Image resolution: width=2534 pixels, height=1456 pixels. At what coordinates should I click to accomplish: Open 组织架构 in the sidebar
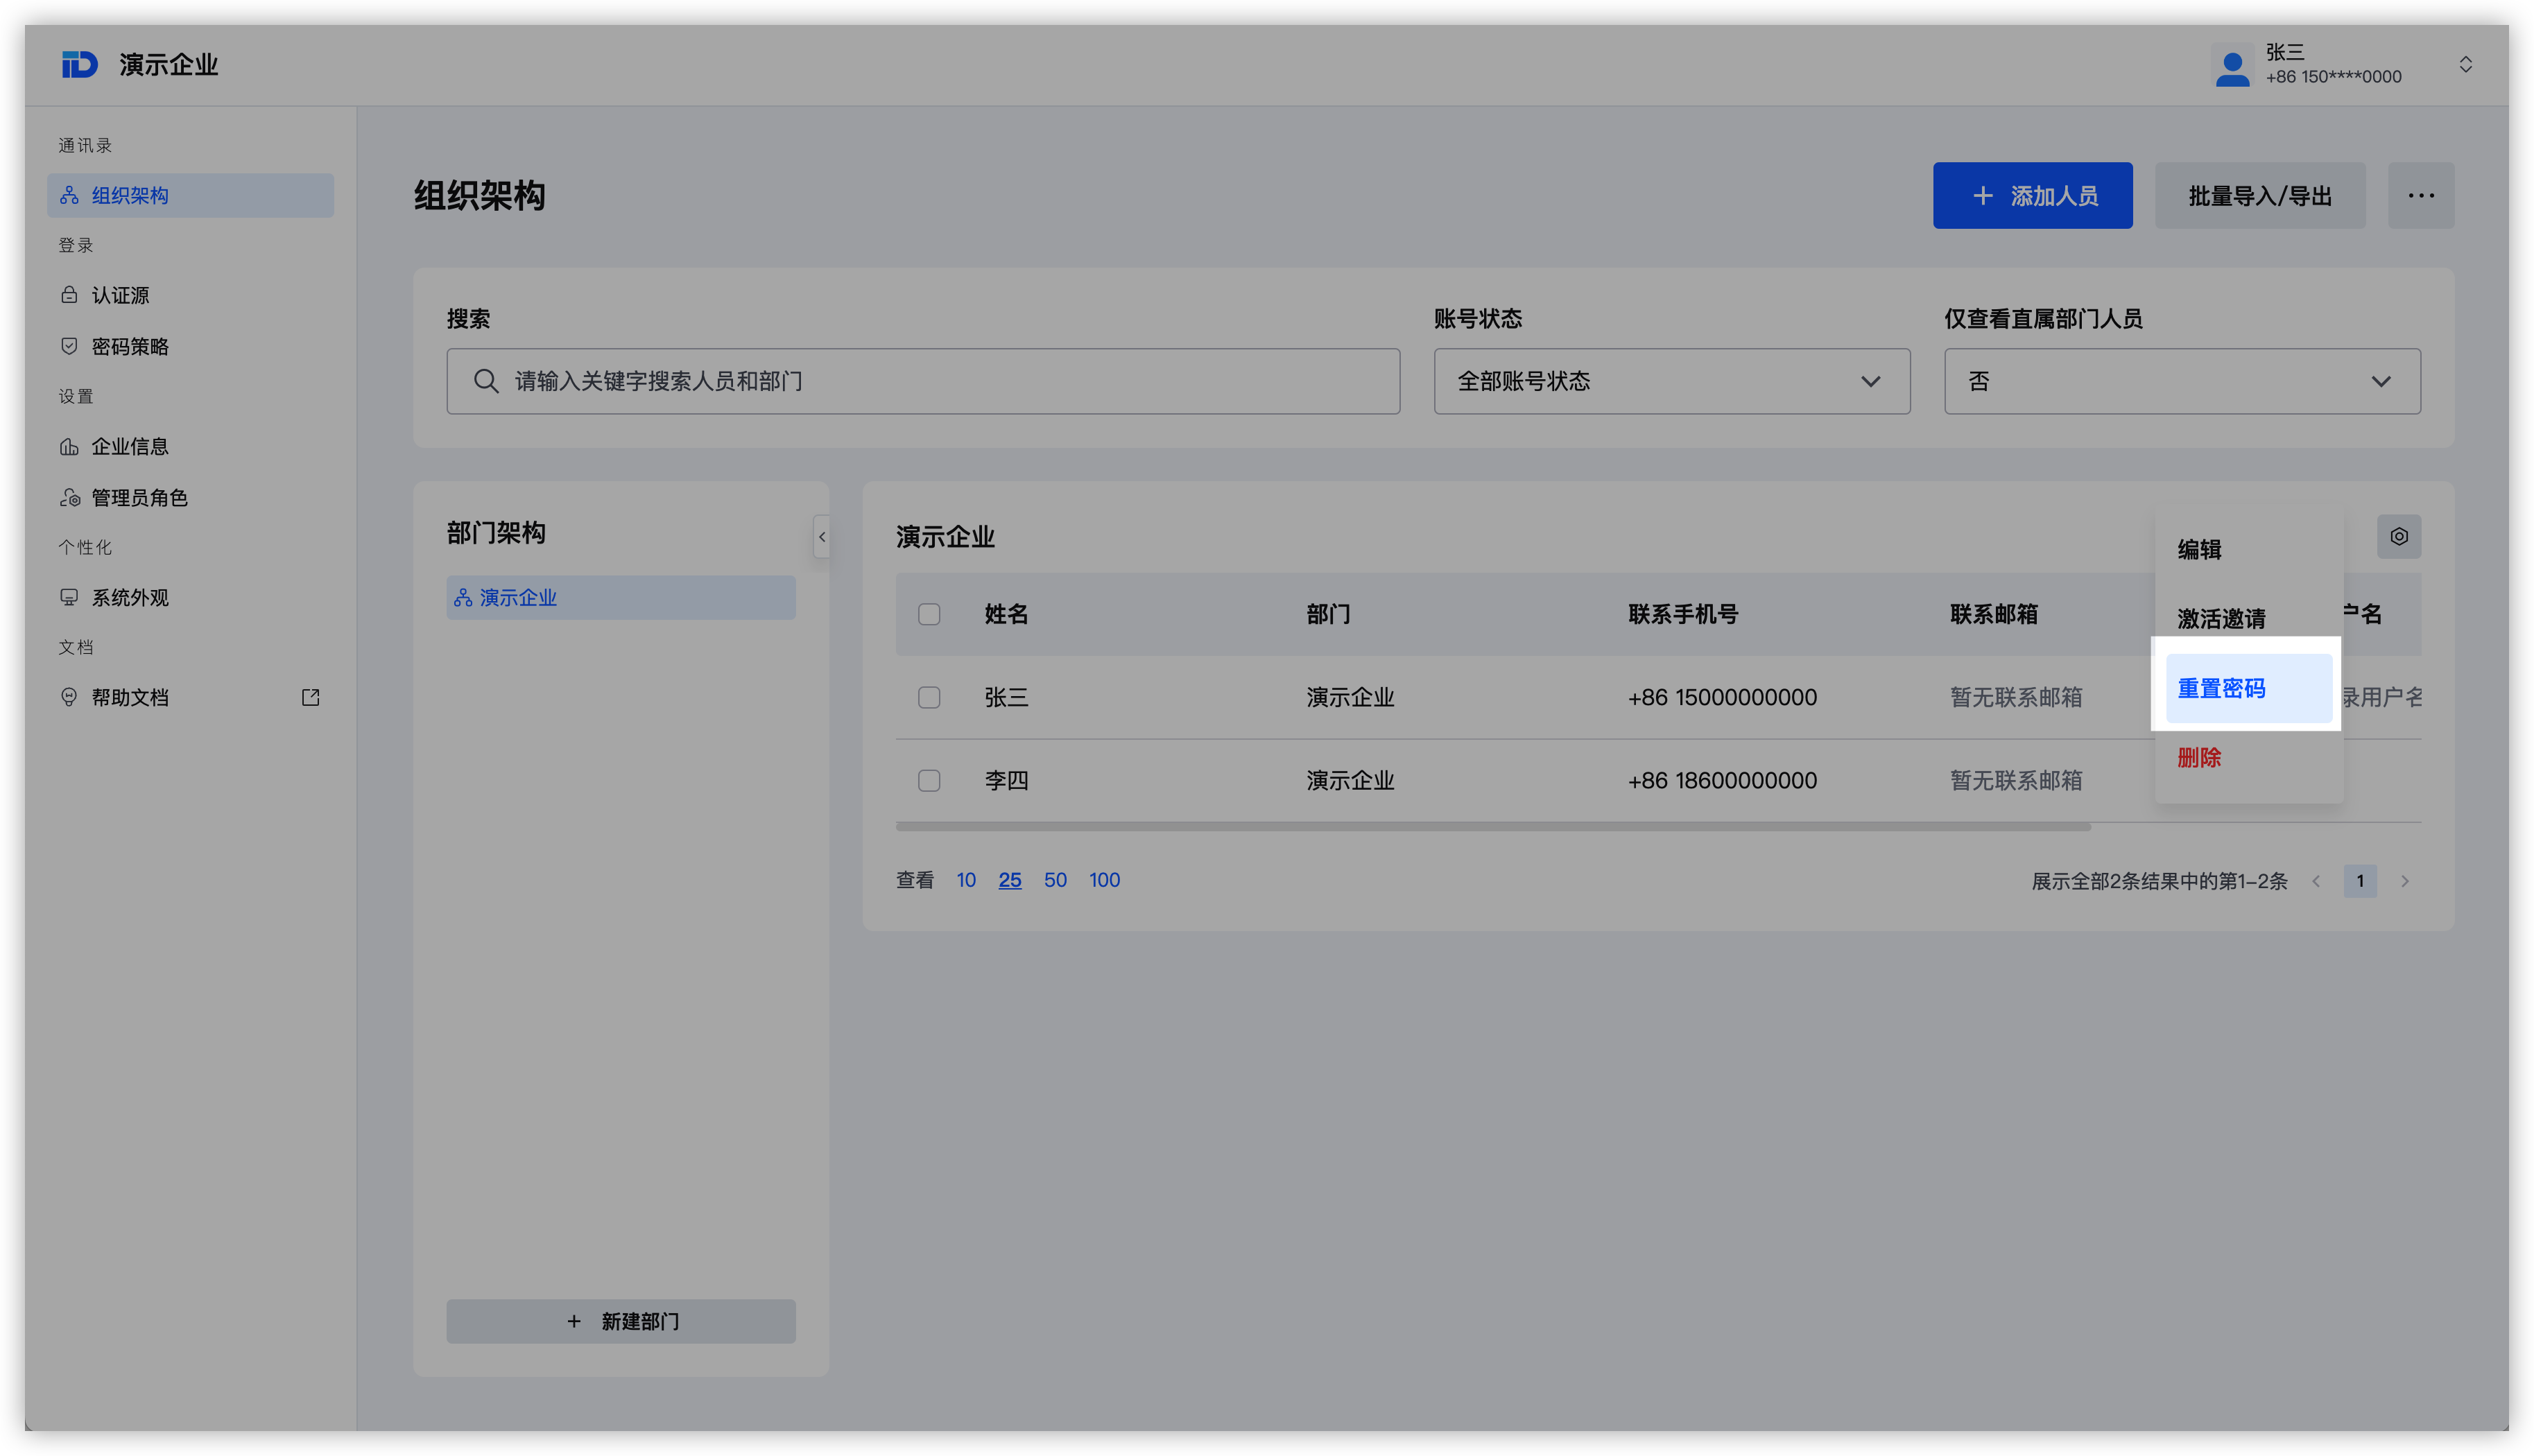190,195
